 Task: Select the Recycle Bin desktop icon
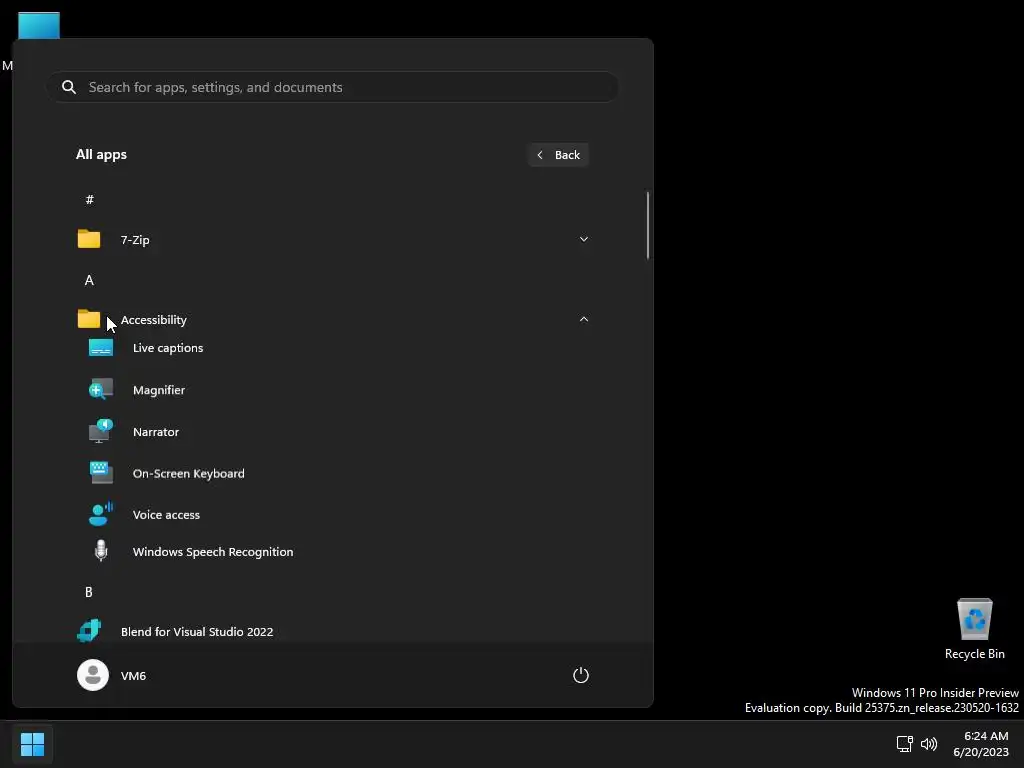pos(974,630)
